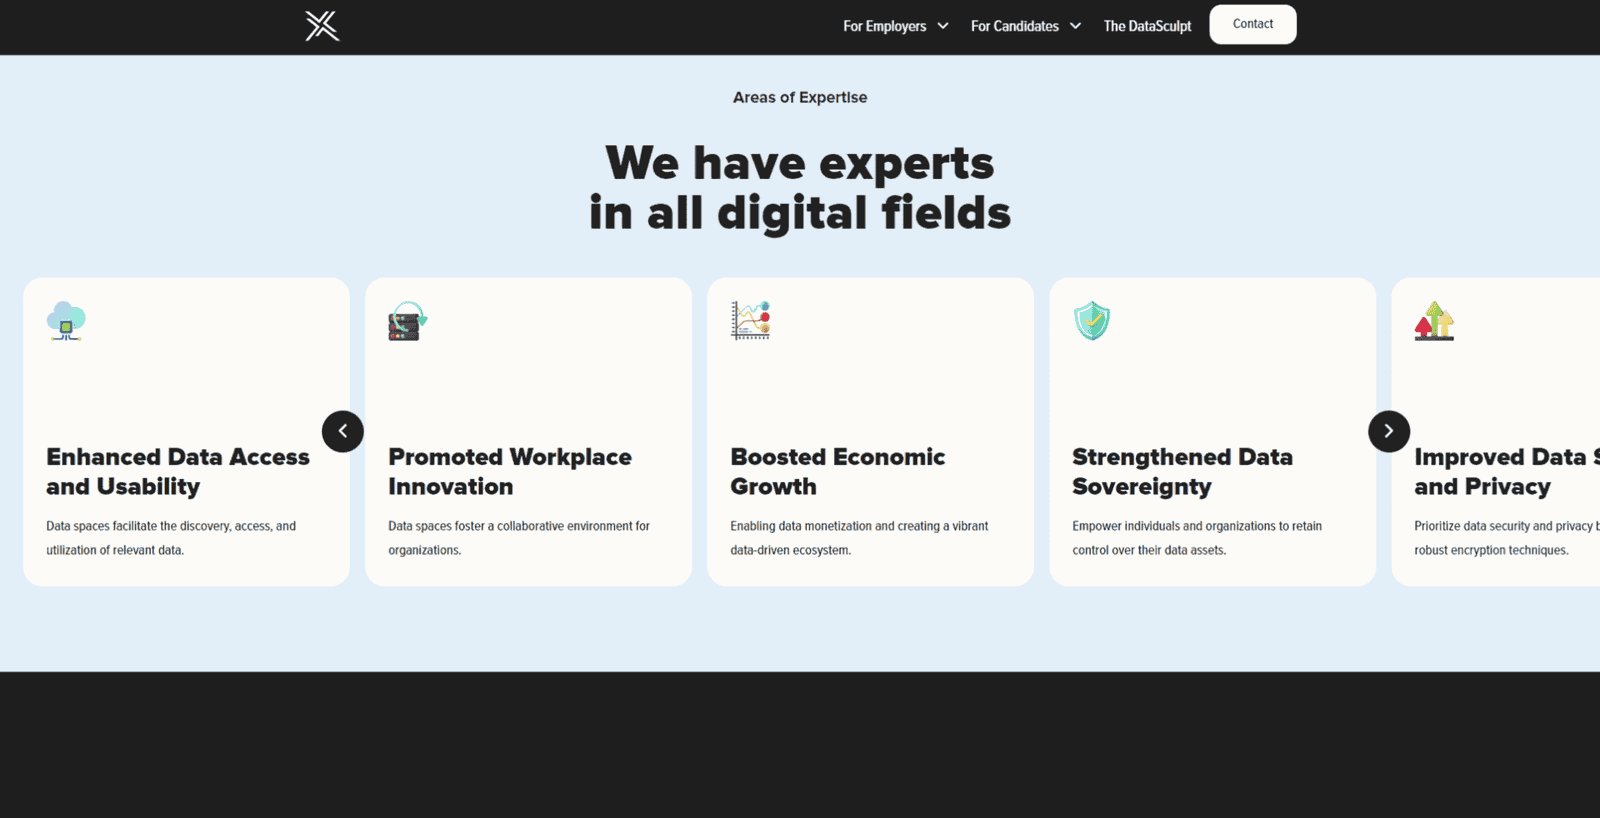Screen dimensions: 1600x818
Task: Open The DataSculpt menu item
Action: pyautogui.click(x=1146, y=26)
